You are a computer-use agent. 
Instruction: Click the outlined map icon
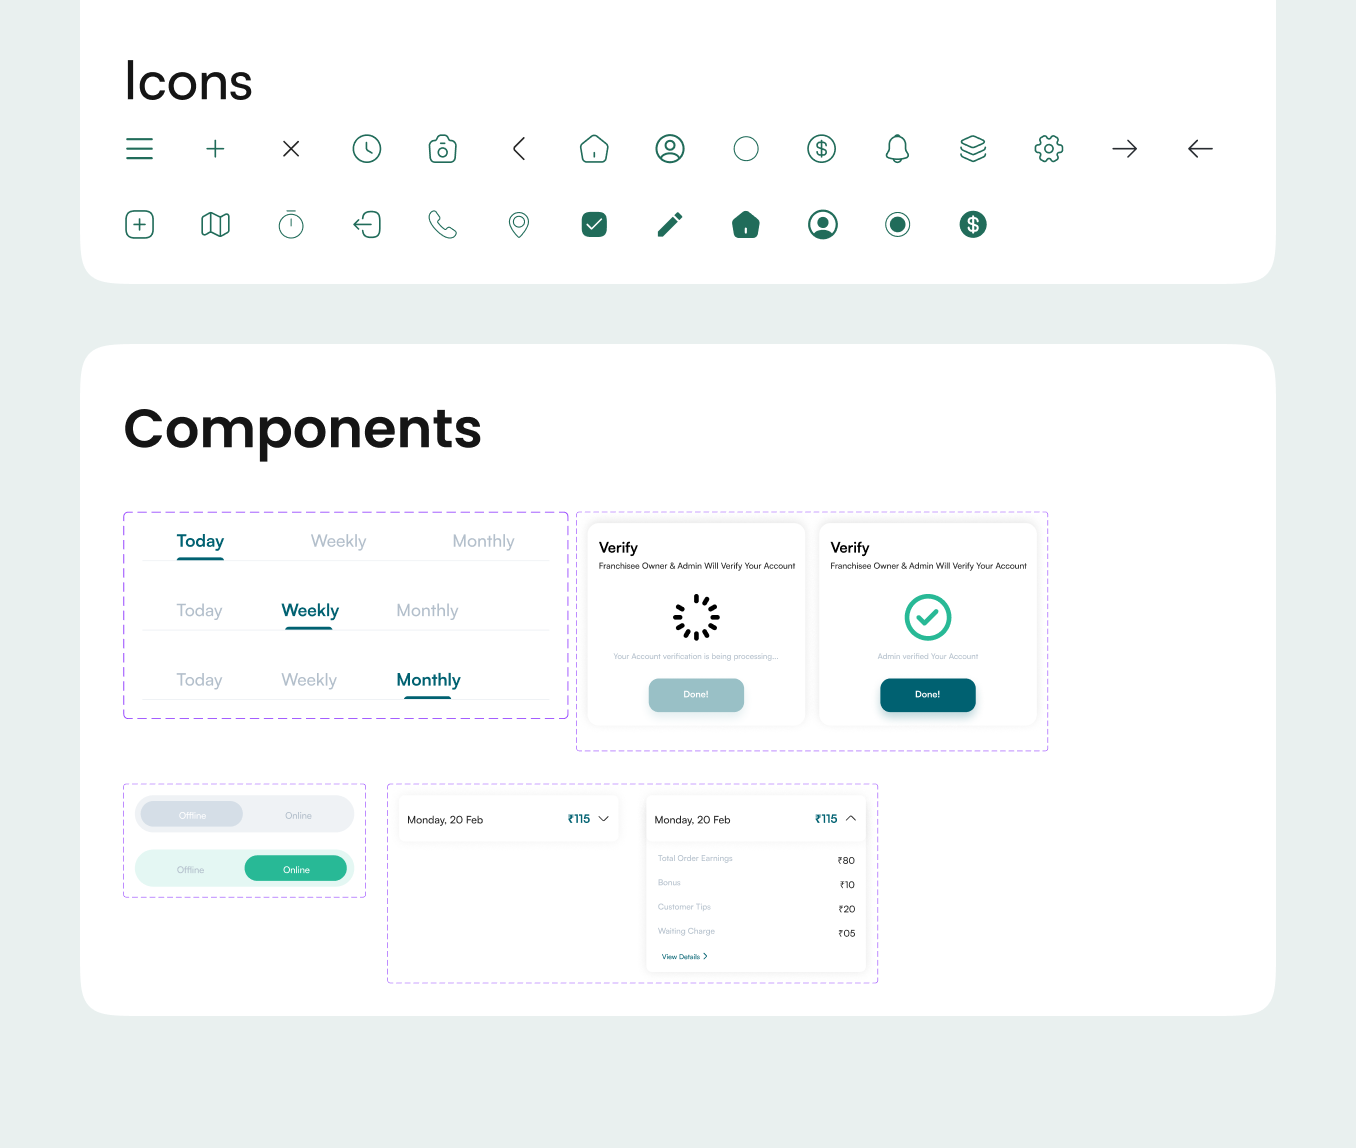[x=215, y=225]
